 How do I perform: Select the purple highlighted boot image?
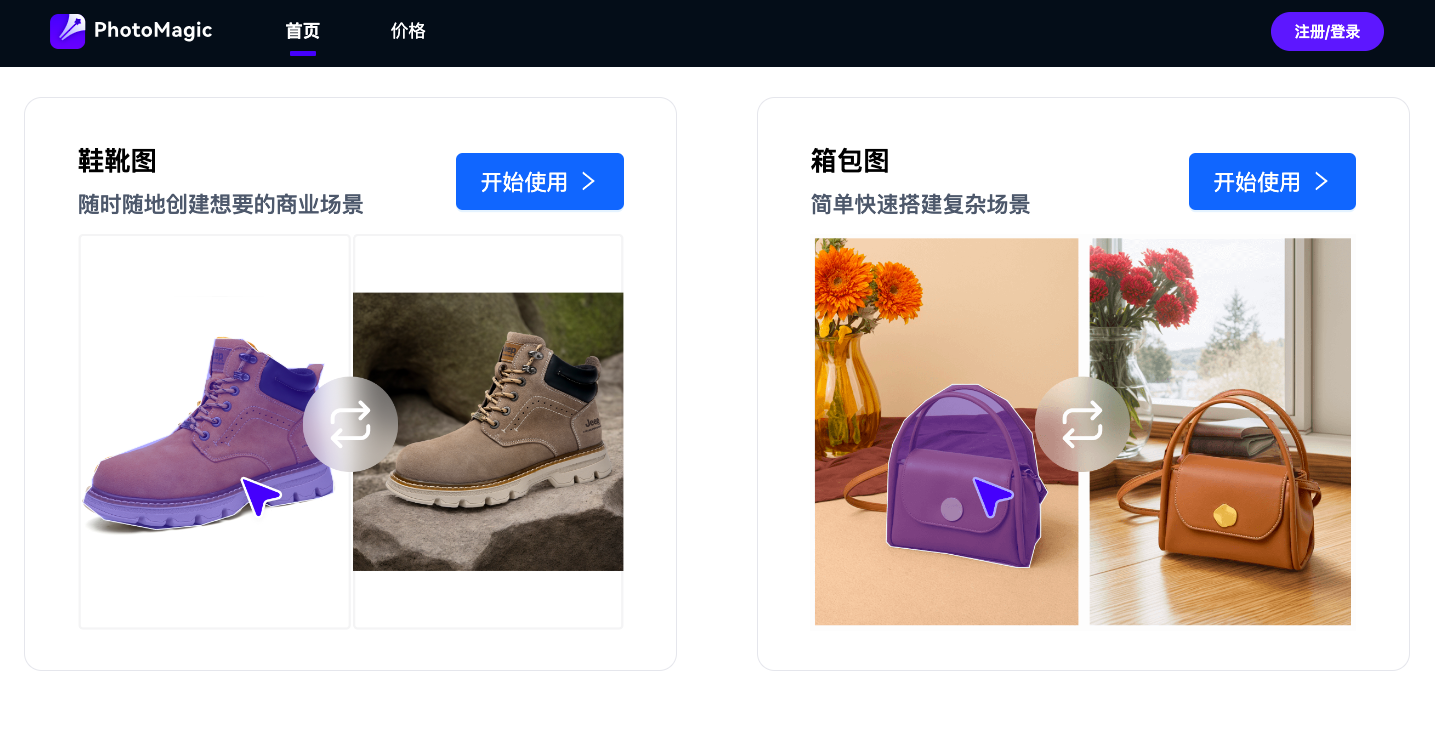[x=215, y=432]
